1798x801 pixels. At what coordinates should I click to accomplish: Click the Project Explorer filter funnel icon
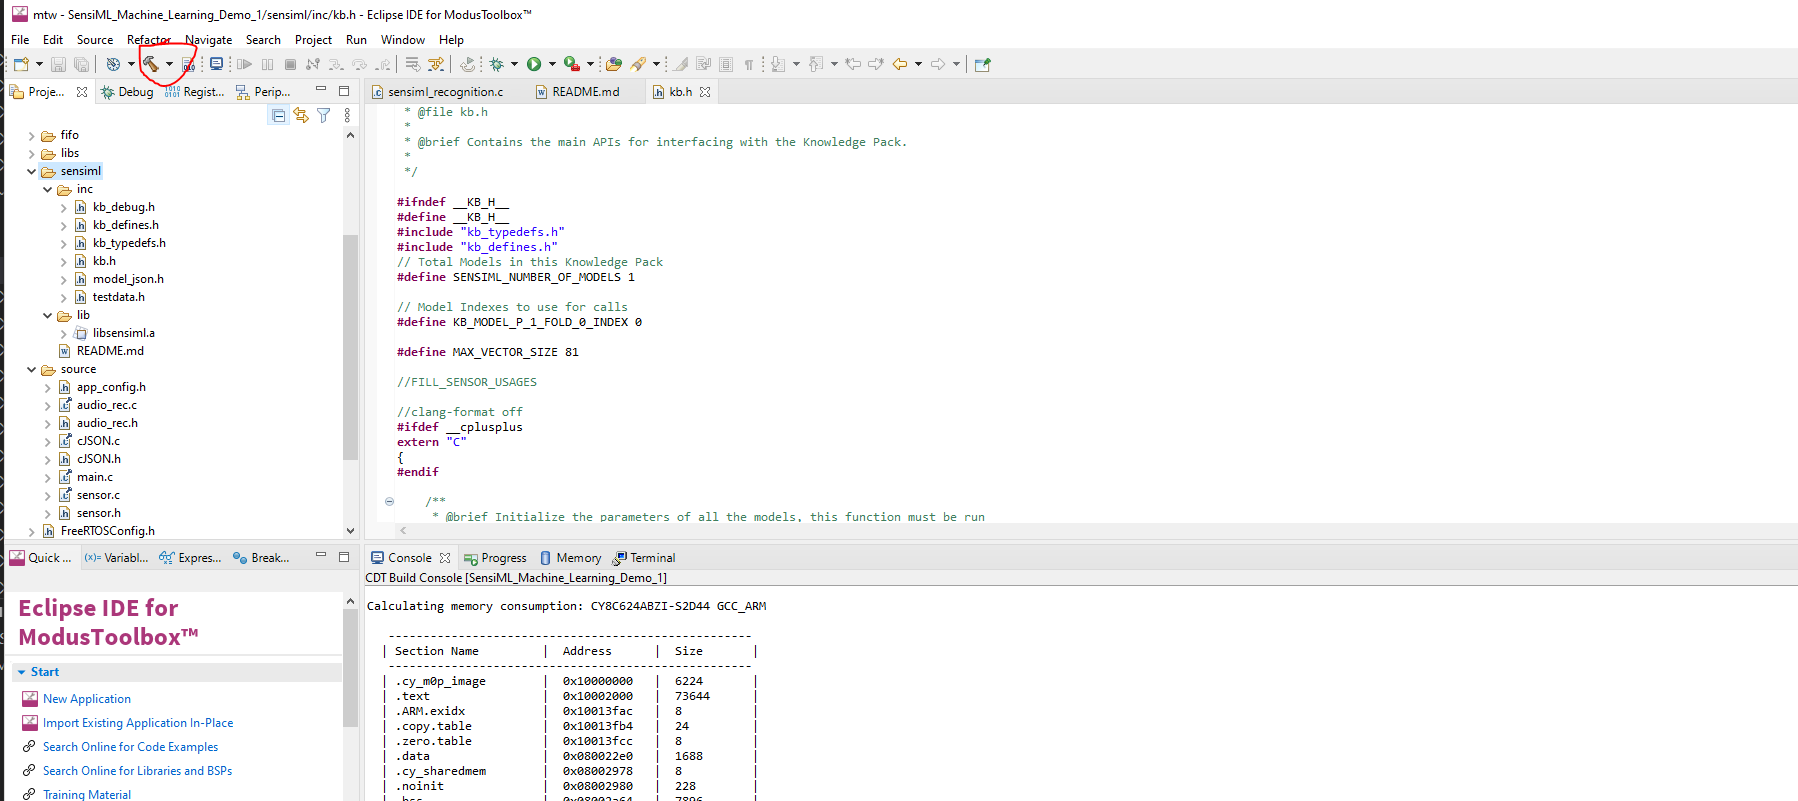coord(324,116)
